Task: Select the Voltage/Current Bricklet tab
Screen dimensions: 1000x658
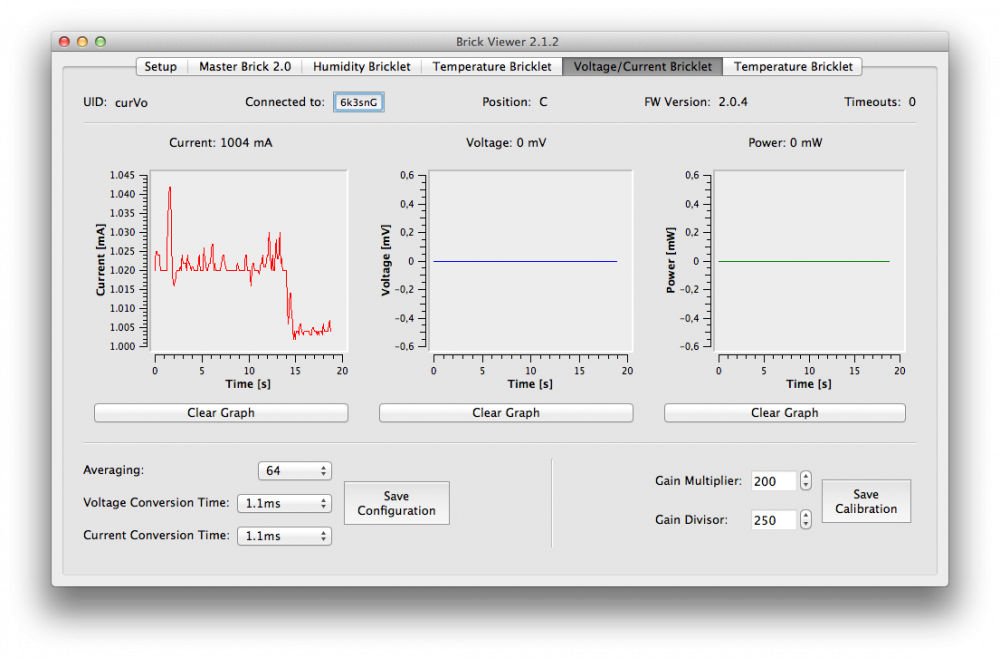Action: pos(642,67)
